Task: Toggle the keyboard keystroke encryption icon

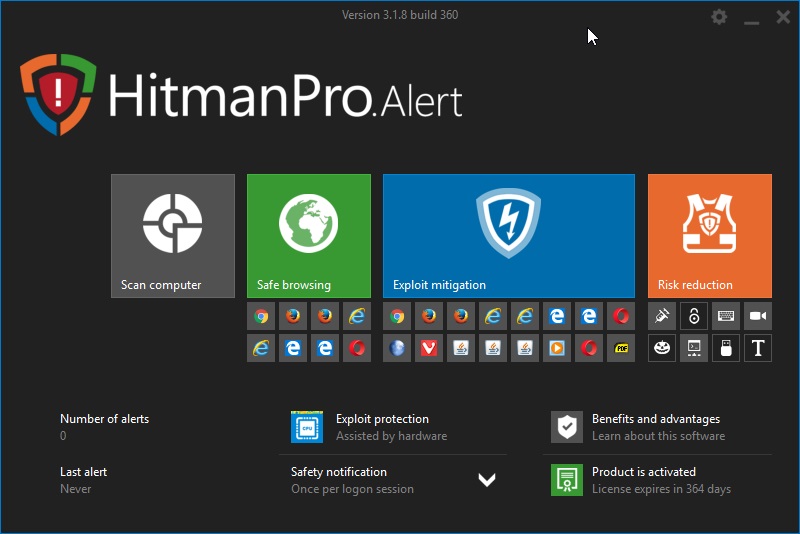Action: [726, 316]
